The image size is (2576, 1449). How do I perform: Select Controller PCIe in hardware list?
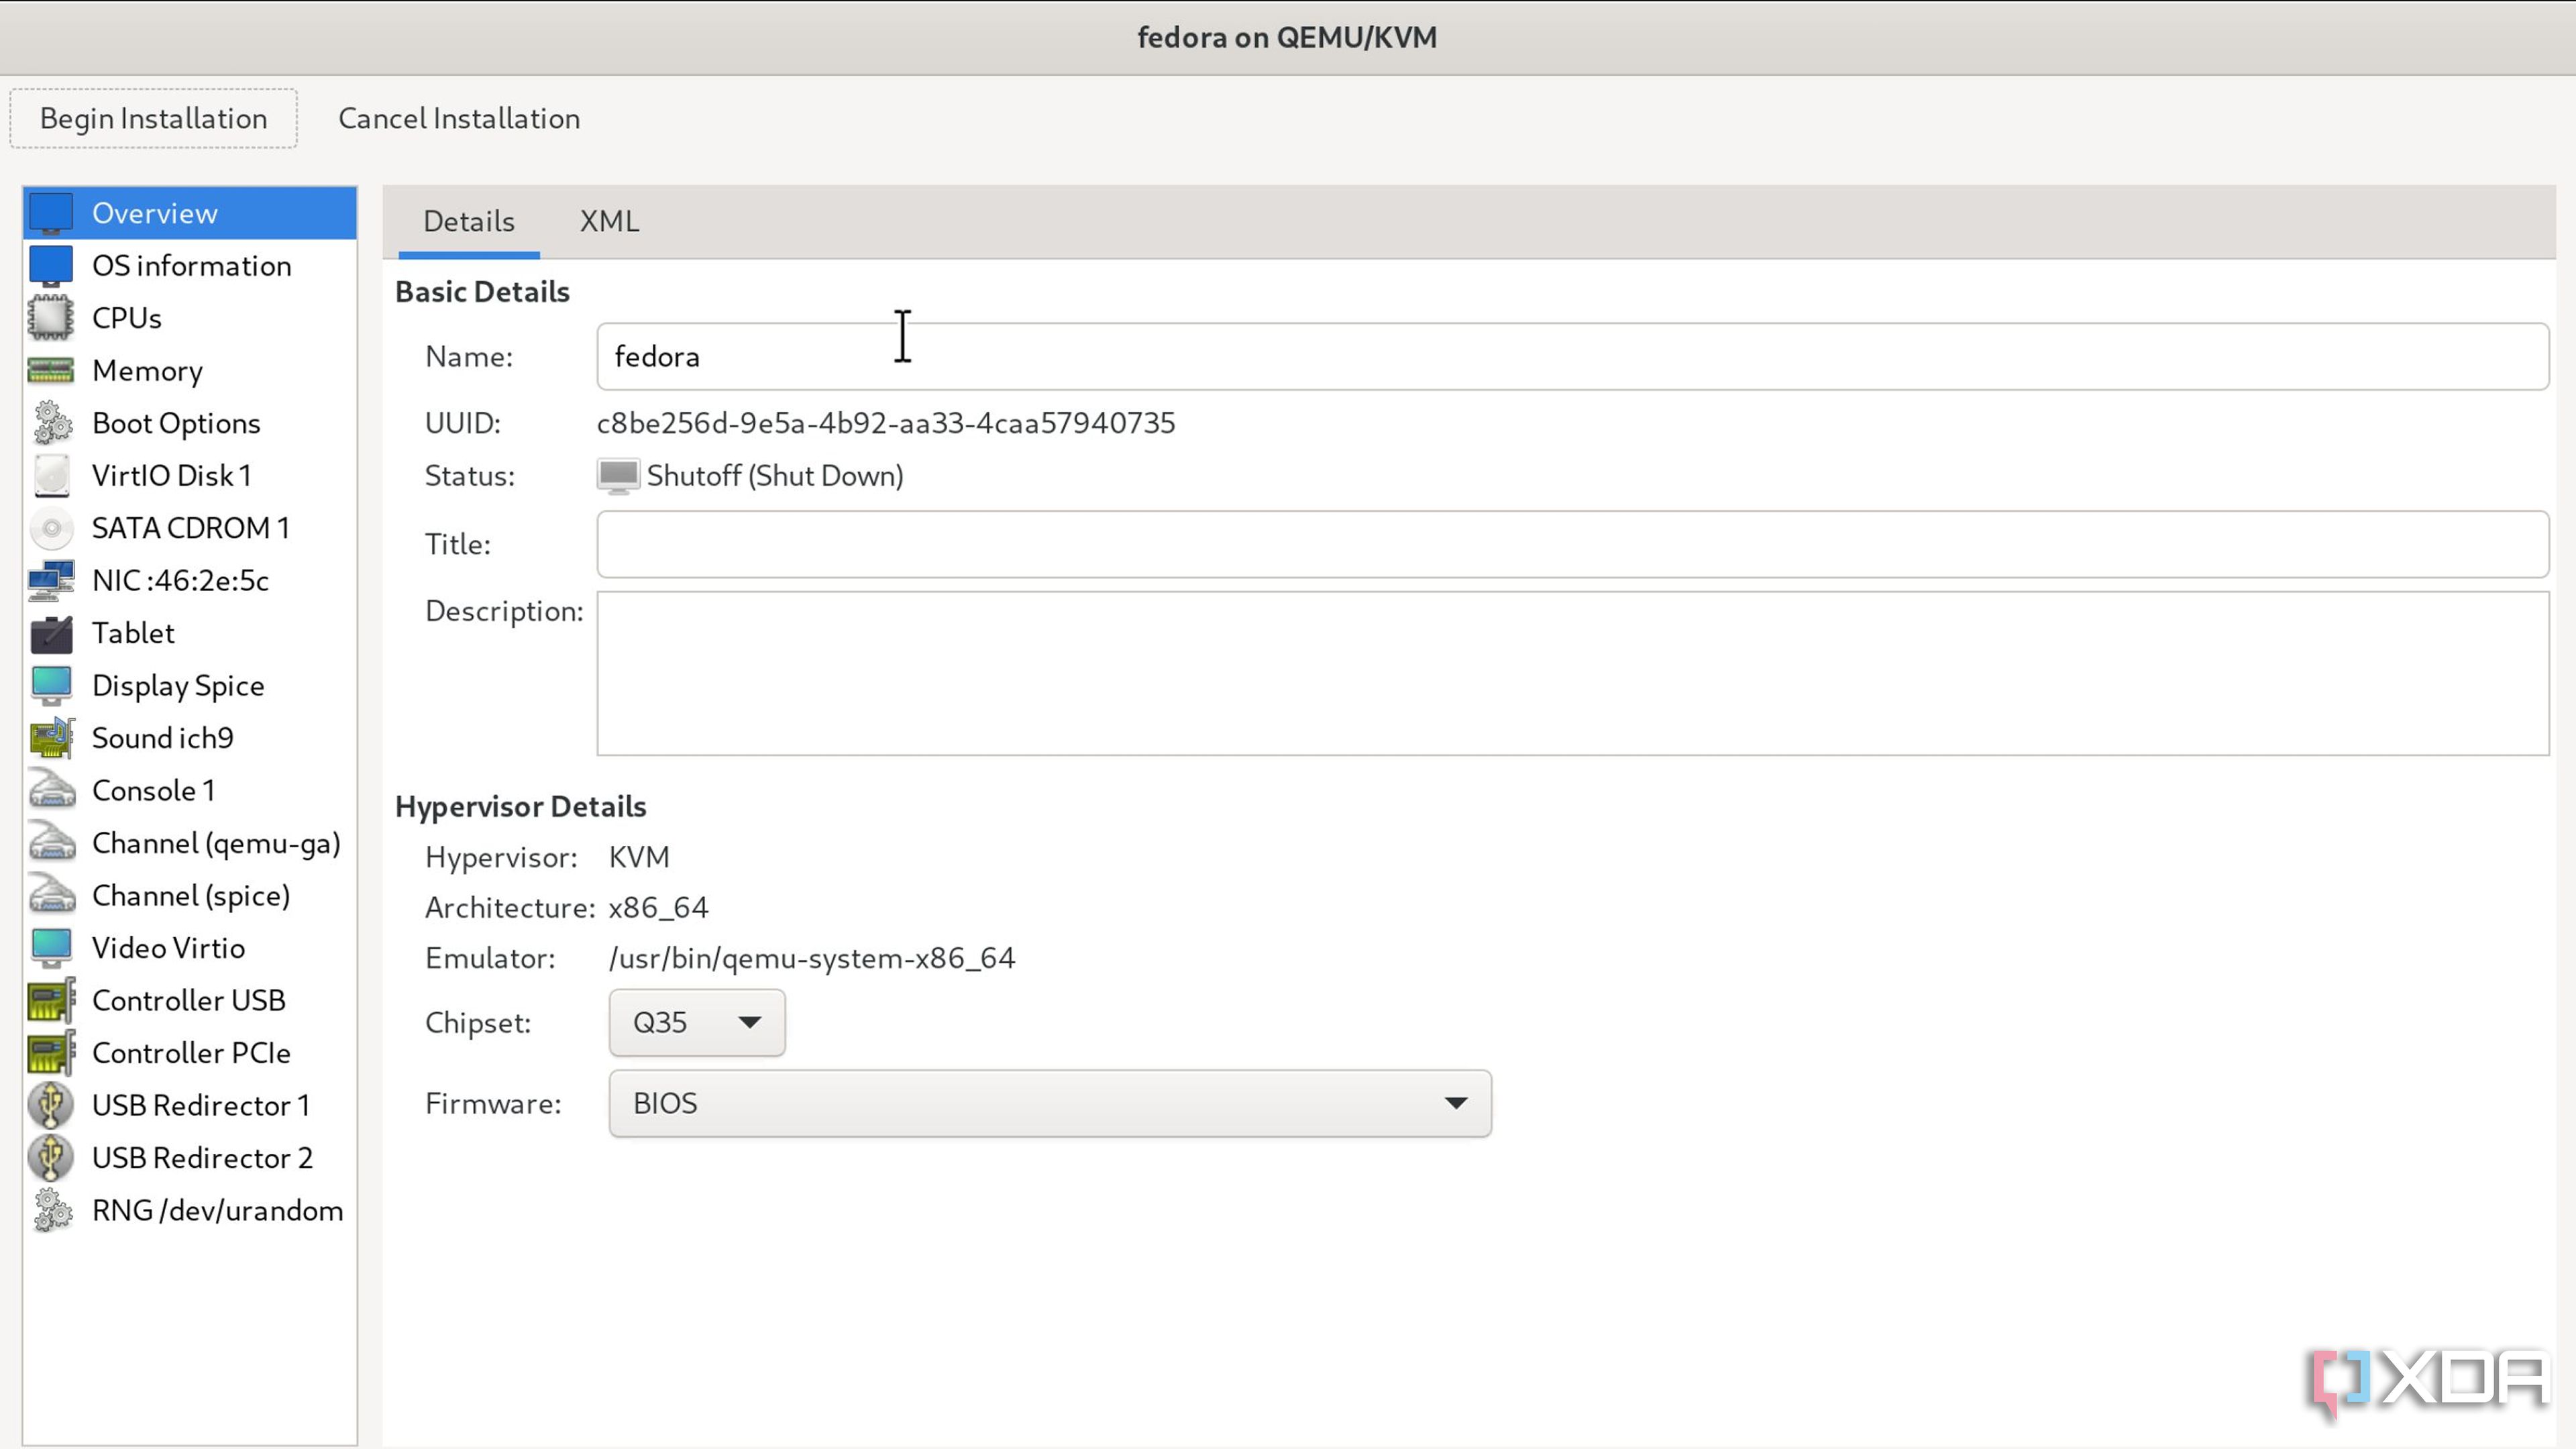click(190, 1053)
